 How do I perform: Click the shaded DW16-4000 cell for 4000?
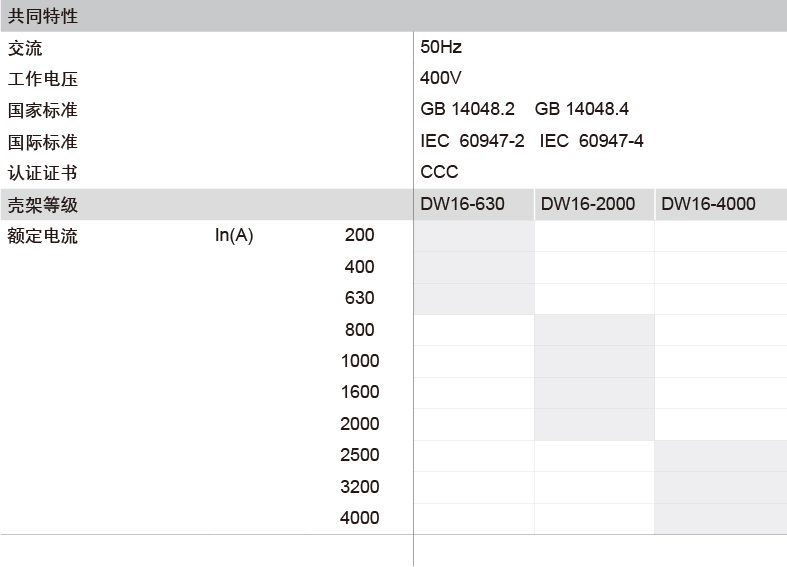pyautogui.click(x=720, y=518)
